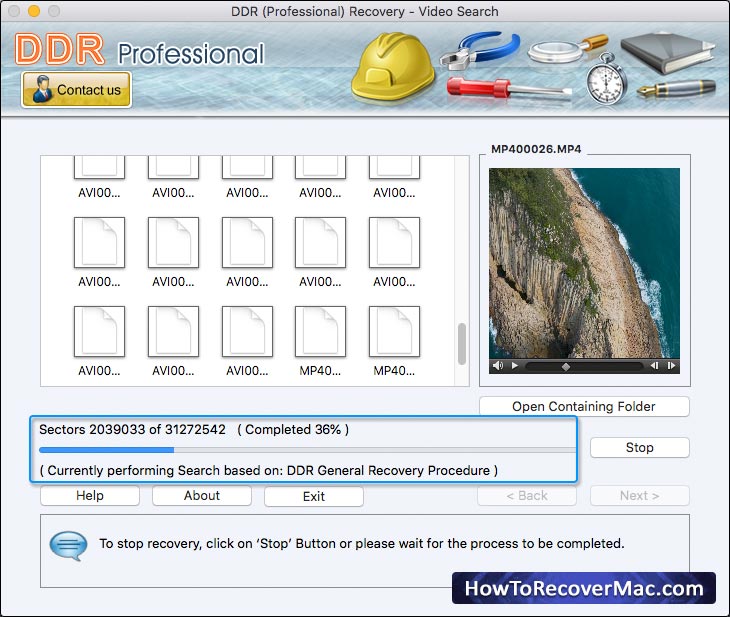Mute the video preview volume icon
The image size is (730, 617).
tap(498, 366)
